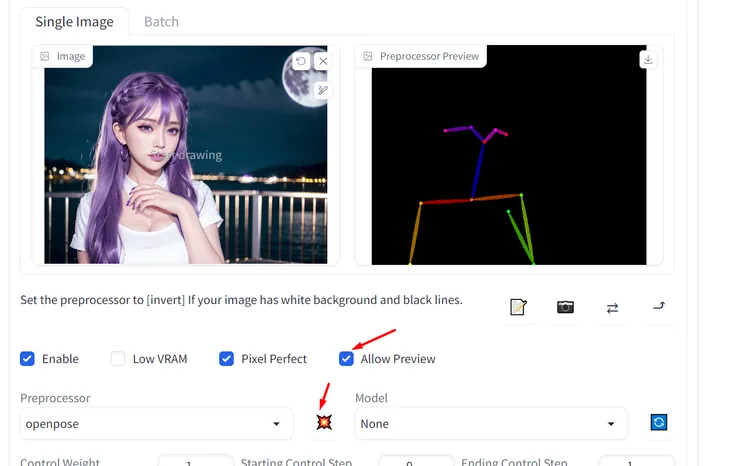The image size is (740, 466).
Task: Send dimensions with the curved arrow icon
Action: (659, 306)
